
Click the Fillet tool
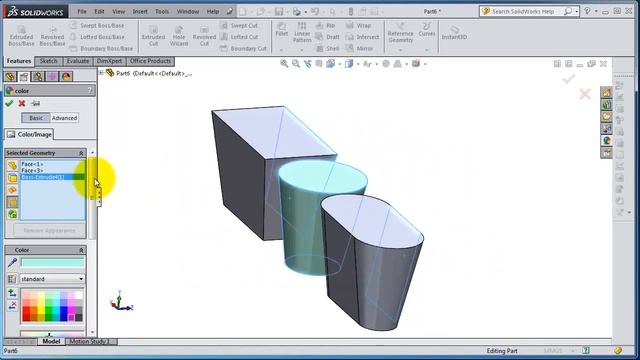click(282, 30)
